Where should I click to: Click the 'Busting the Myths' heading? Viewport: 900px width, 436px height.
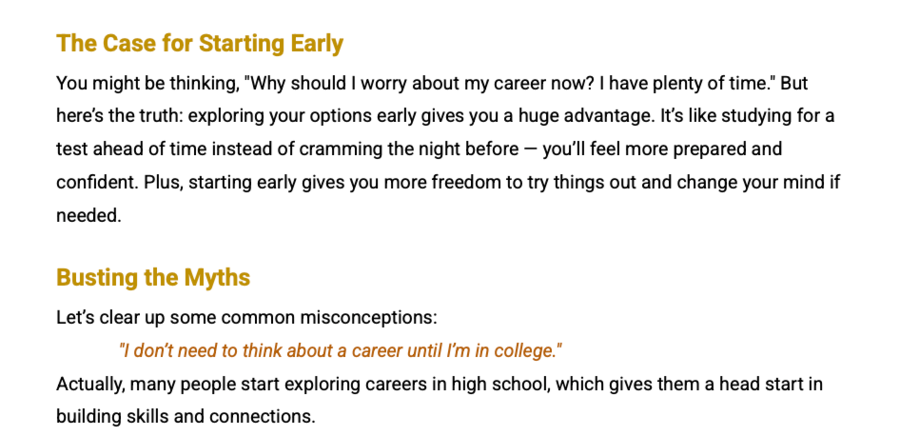[153, 277]
